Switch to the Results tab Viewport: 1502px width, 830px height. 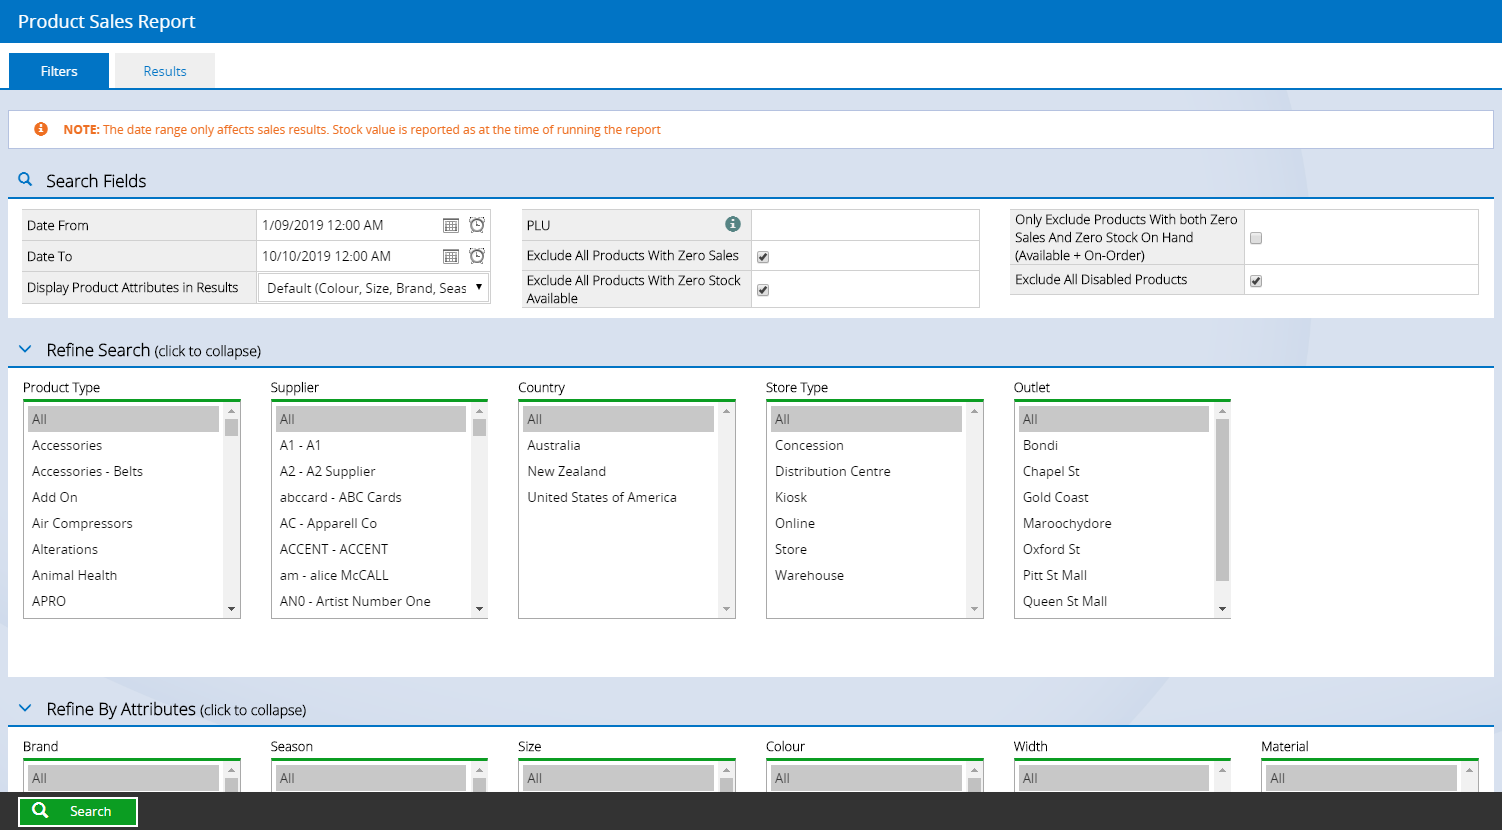click(x=165, y=71)
